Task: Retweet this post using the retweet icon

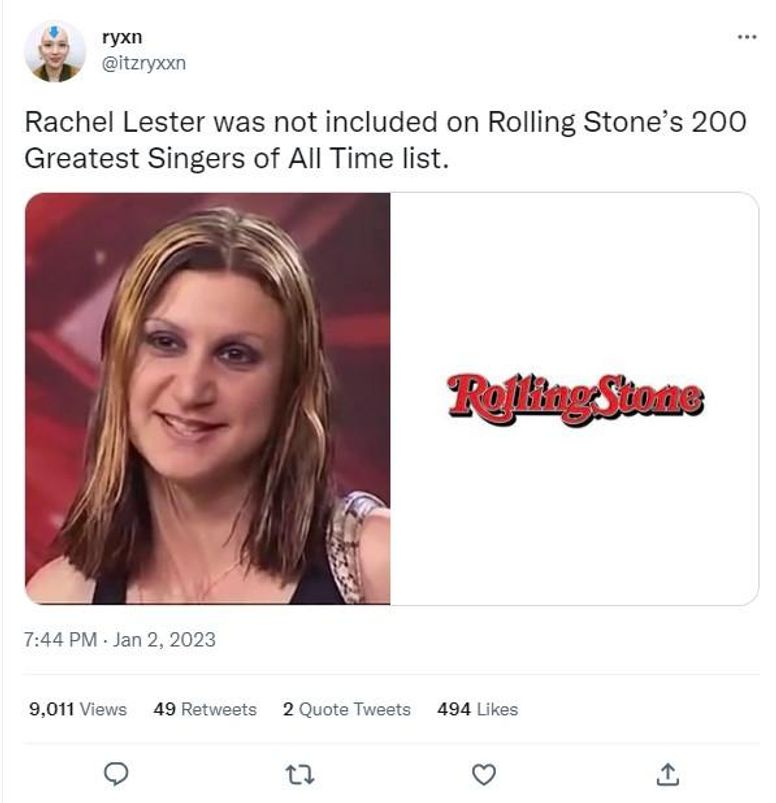Action: point(300,774)
